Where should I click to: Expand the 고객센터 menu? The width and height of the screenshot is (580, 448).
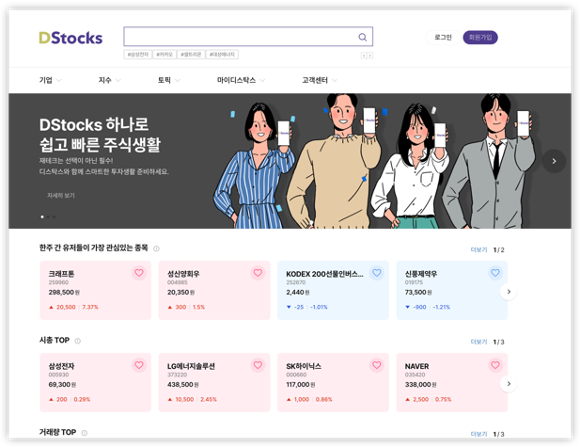pos(319,80)
